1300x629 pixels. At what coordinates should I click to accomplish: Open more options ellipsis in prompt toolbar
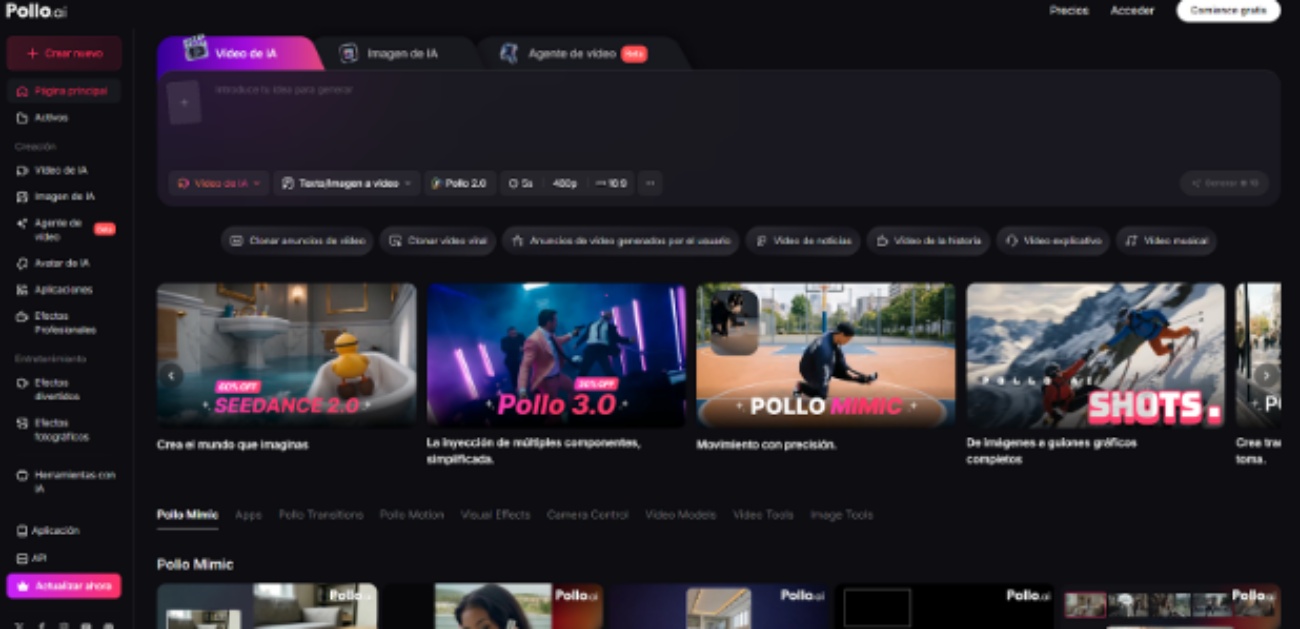[x=650, y=184]
